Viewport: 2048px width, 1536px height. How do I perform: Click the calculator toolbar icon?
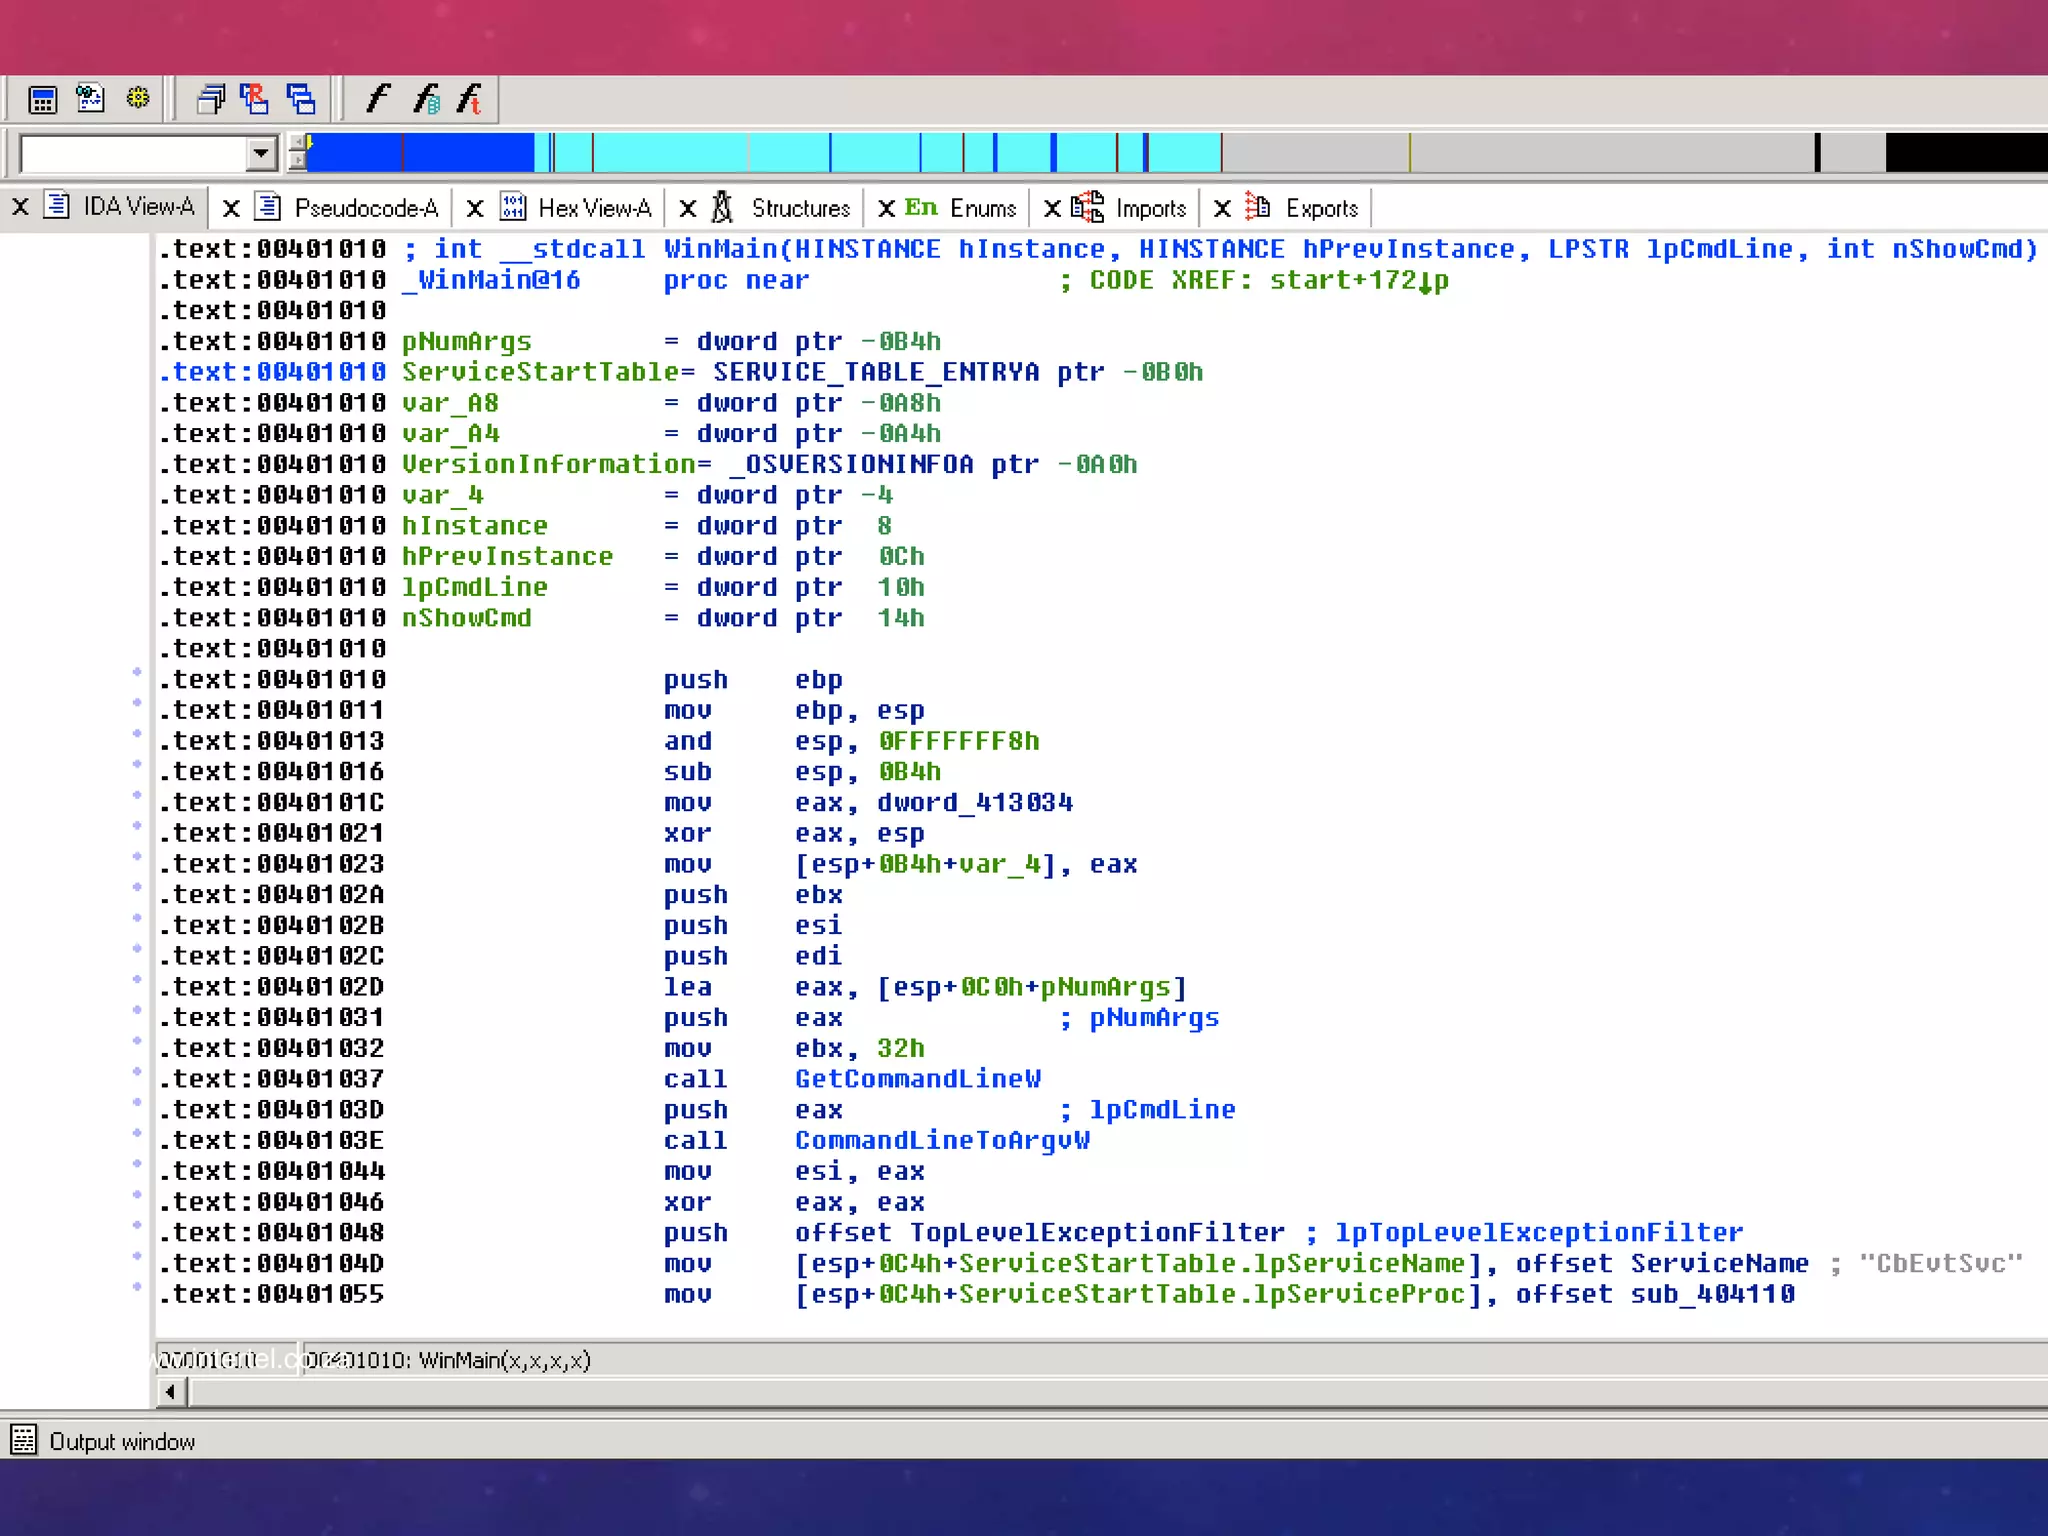(42, 99)
